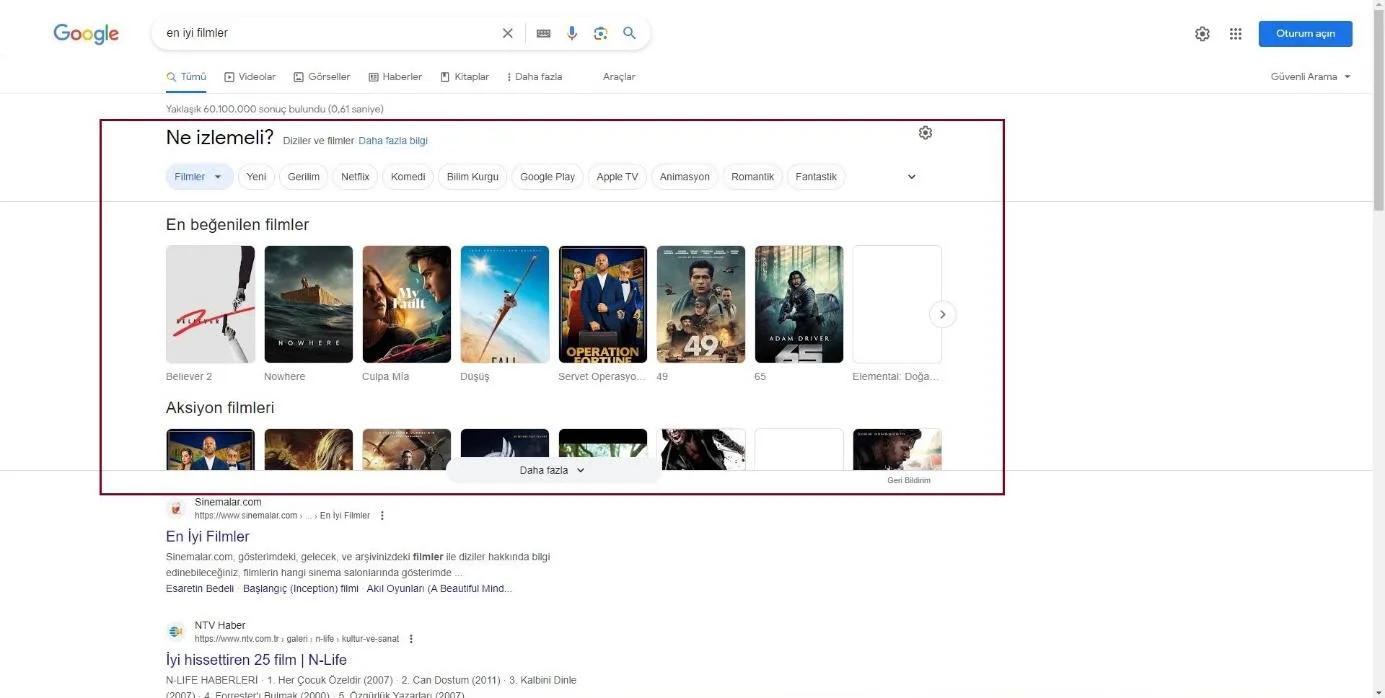Open the Believer 2 poster
Screen dimensions: 1385x698
pyautogui.click(x=210, y=304)
